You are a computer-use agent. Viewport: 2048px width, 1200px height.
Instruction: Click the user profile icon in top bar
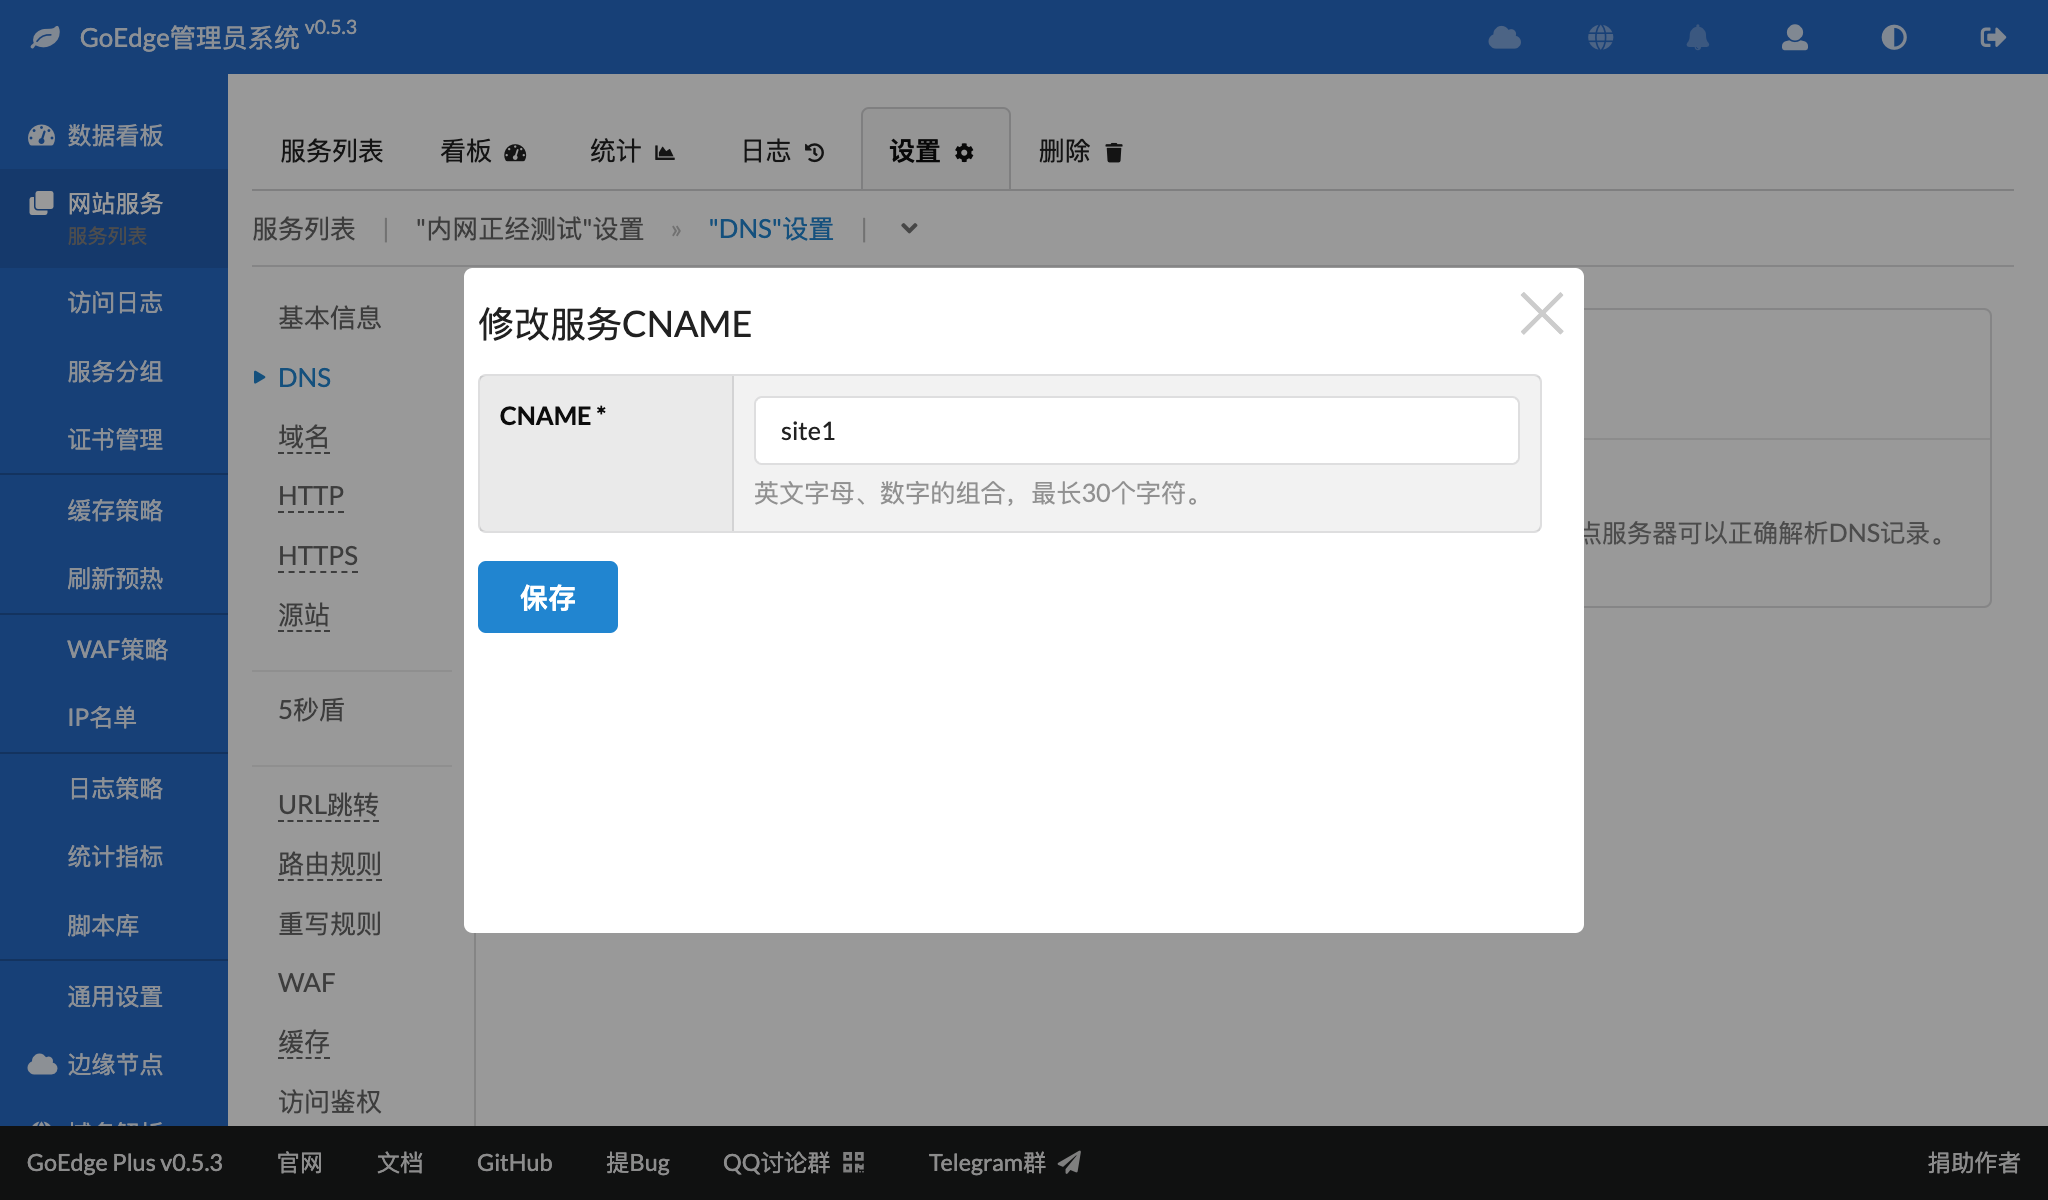[1795, 38]
